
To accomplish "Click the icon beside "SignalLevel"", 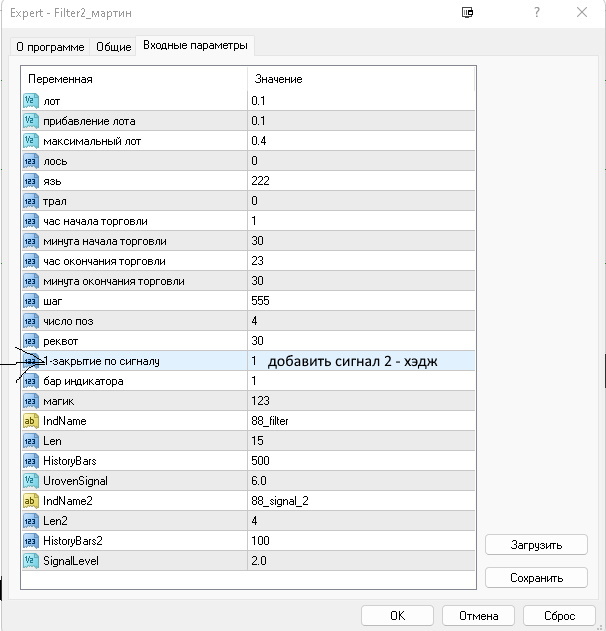I will (30, 561).
